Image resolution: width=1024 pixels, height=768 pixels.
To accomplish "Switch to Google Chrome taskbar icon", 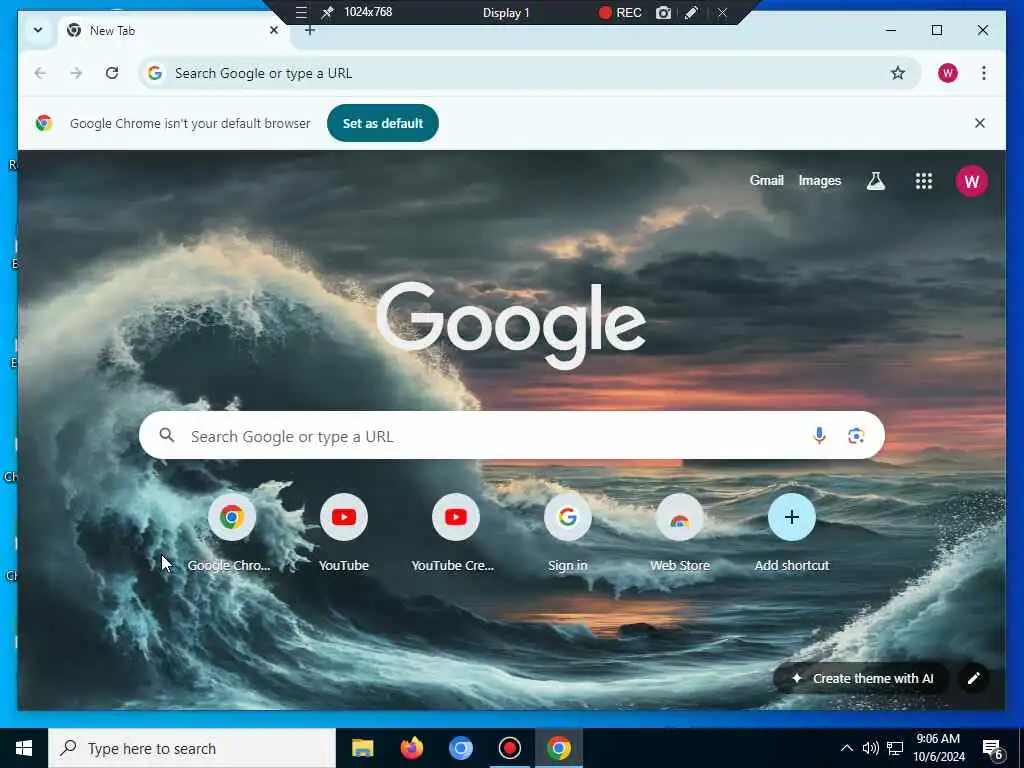I will pos(558,748).
